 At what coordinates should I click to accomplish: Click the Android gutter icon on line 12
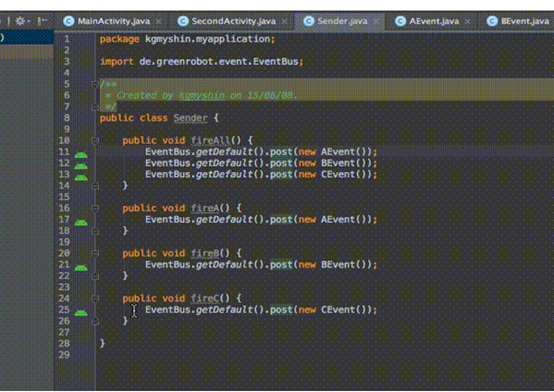click(81, 166)
